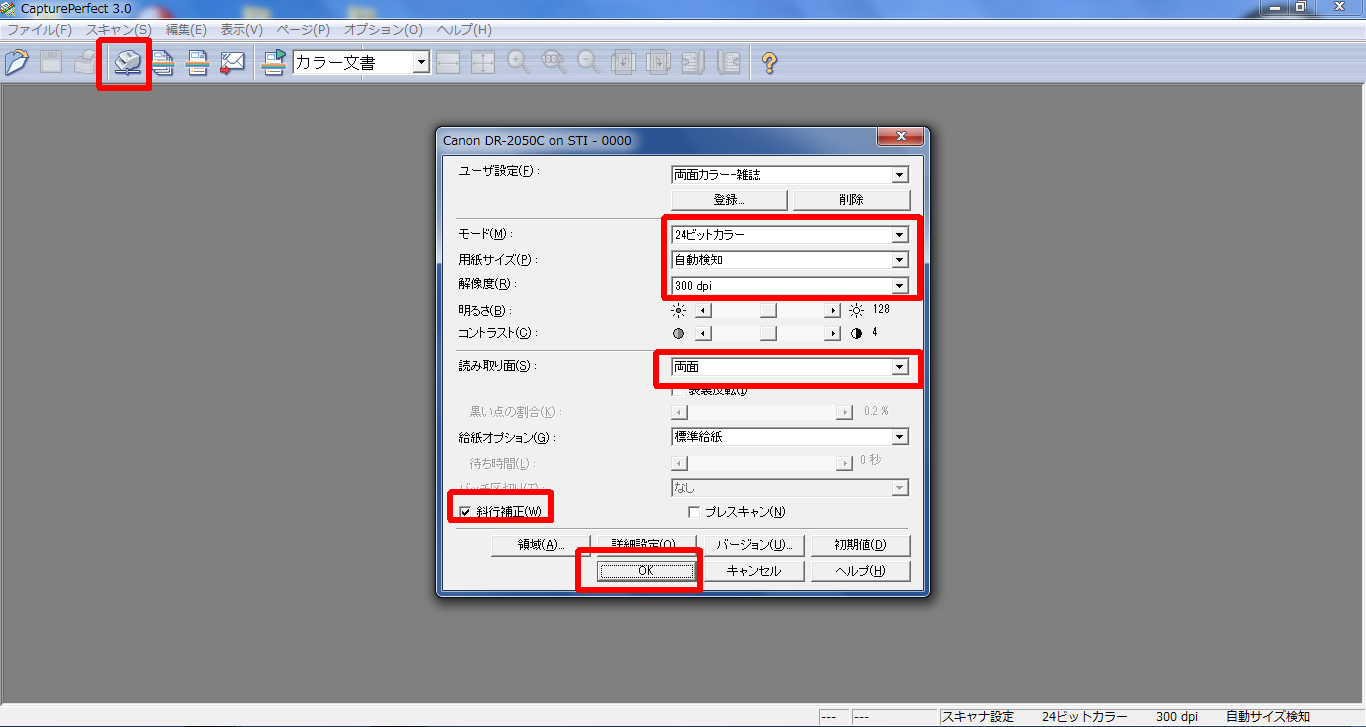Screen dimensions: 1366x727
Task: Open the 読み取り面 dropdown showing 両面
Action: coord(790,367)
